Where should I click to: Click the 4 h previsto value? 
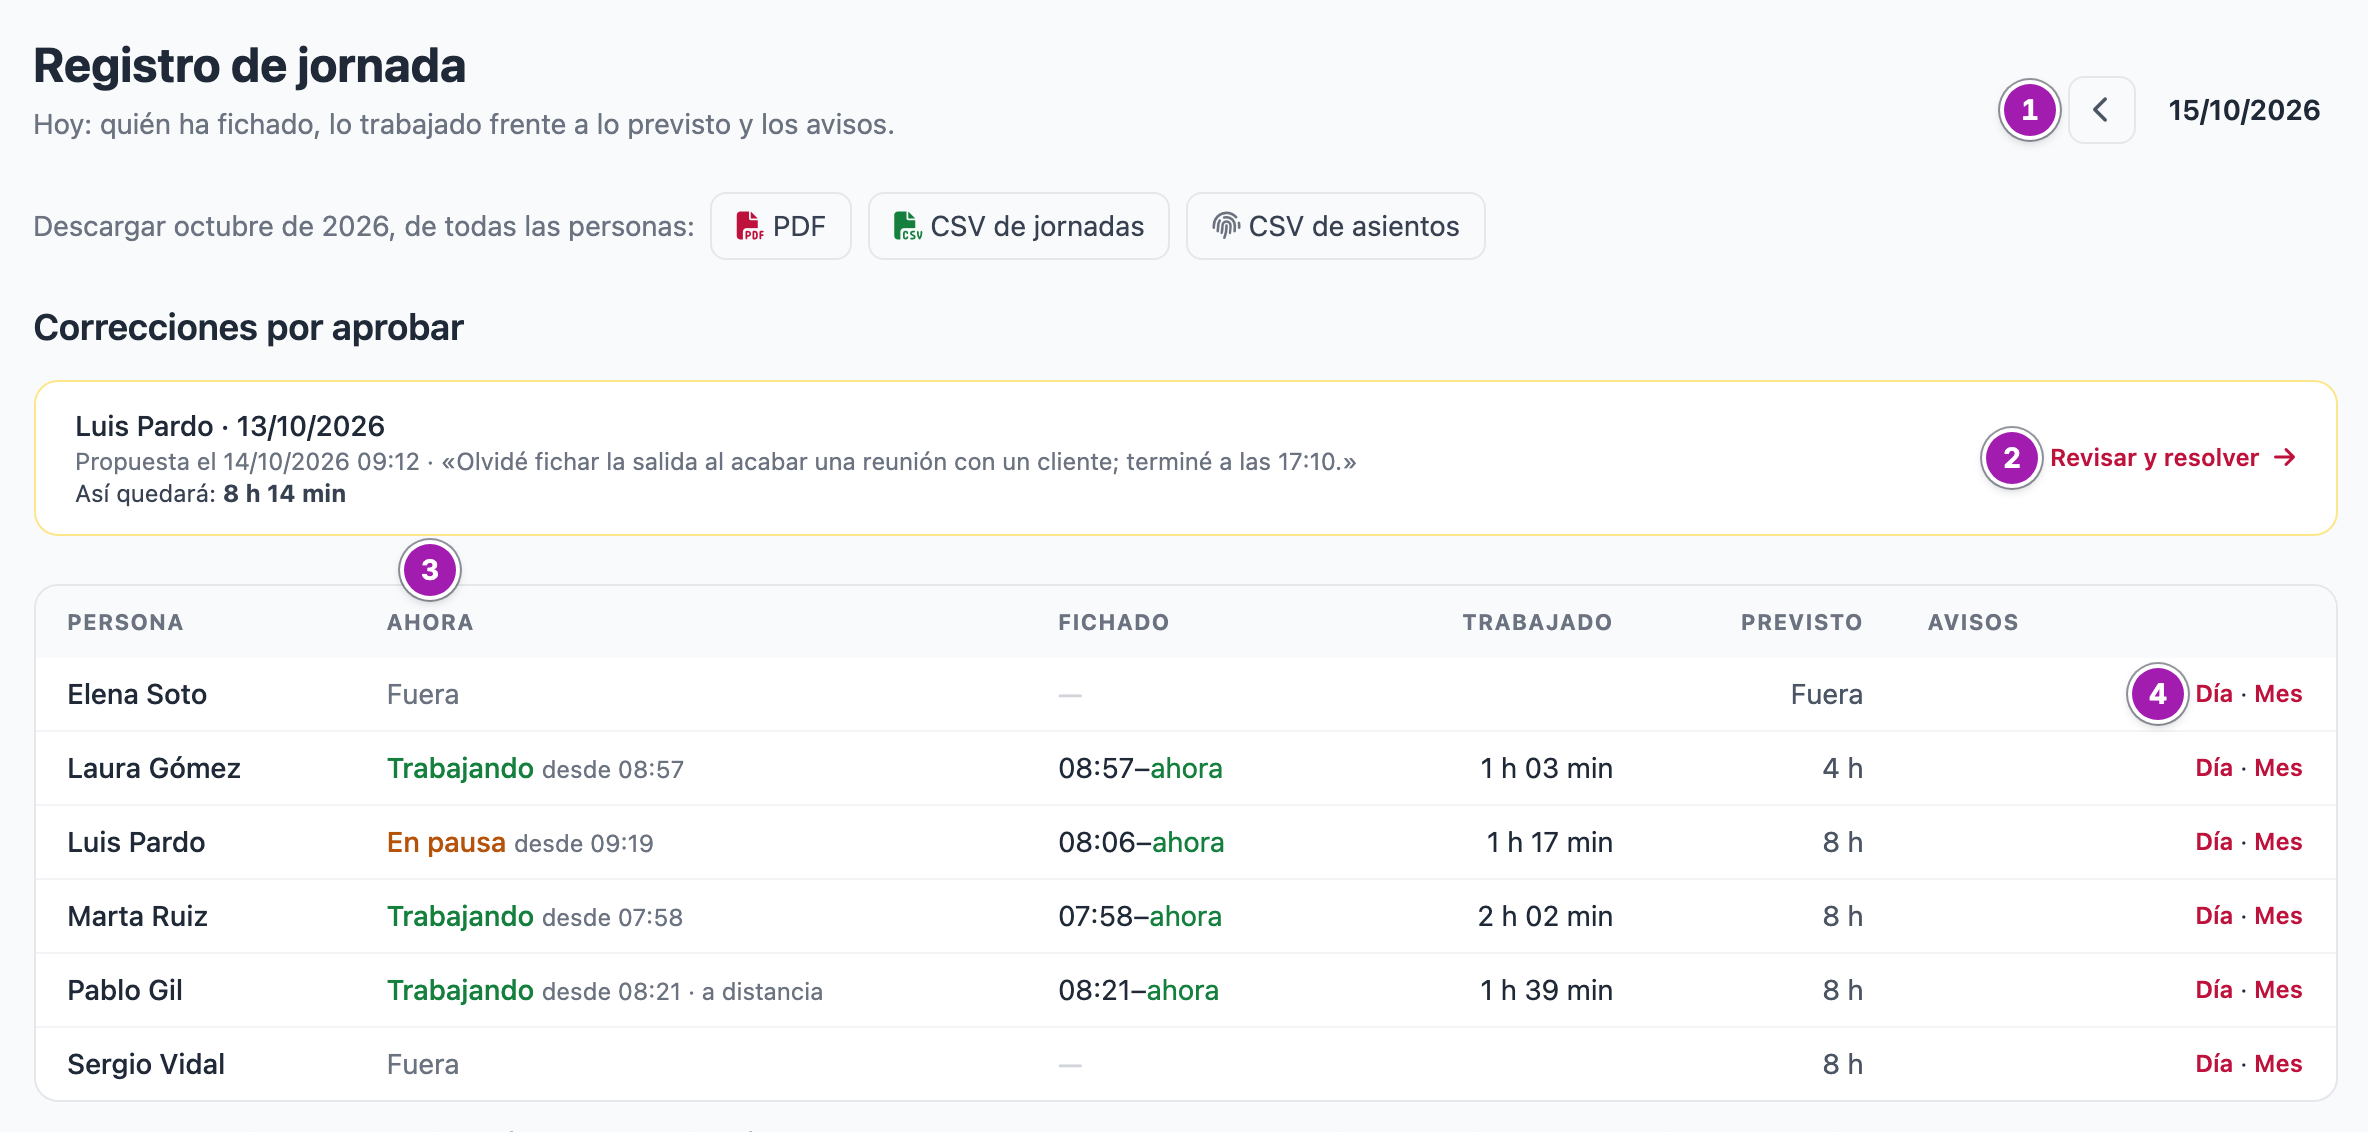1842,768
